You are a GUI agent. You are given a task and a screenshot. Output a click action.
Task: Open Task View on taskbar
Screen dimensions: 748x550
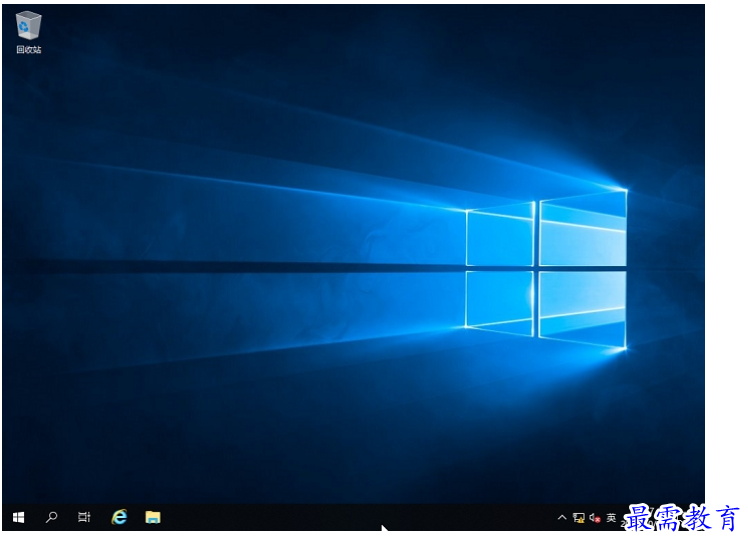coord(84,517)
